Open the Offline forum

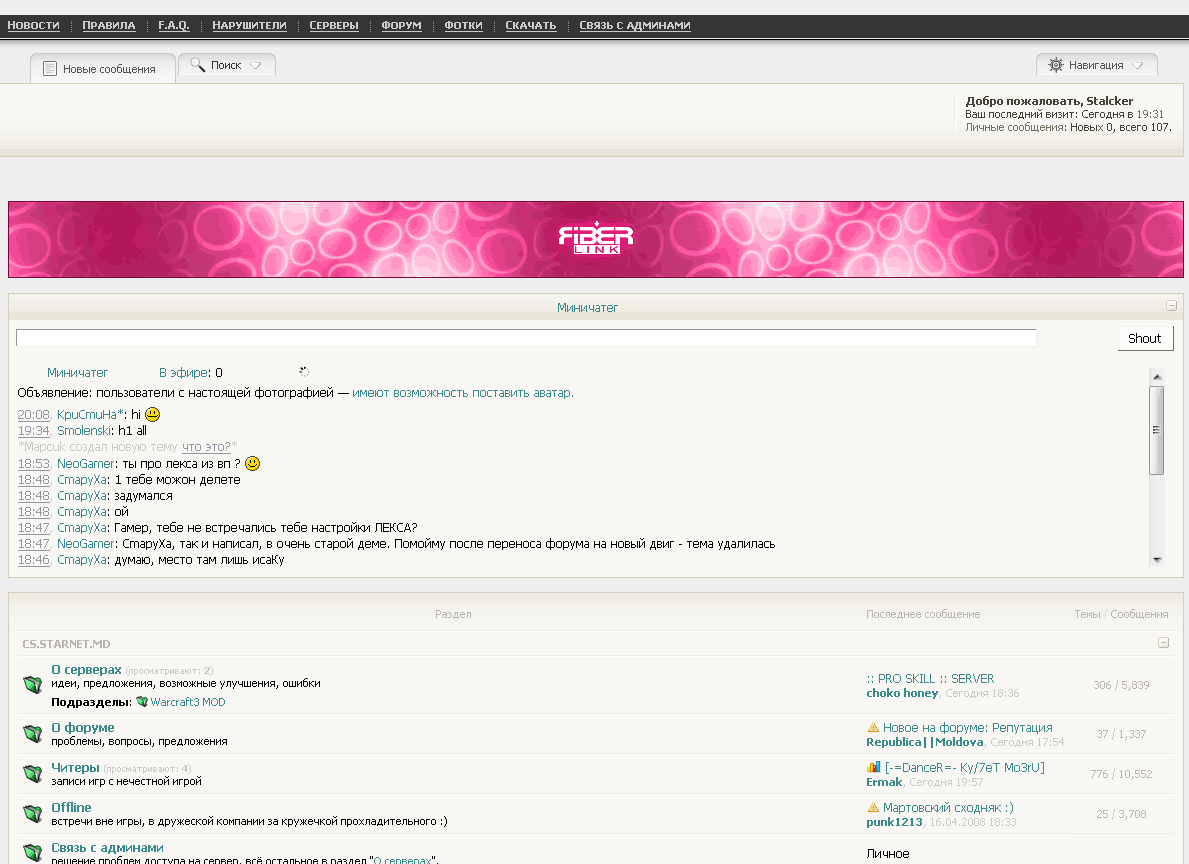pyautogui.click(x=71, y=808)
